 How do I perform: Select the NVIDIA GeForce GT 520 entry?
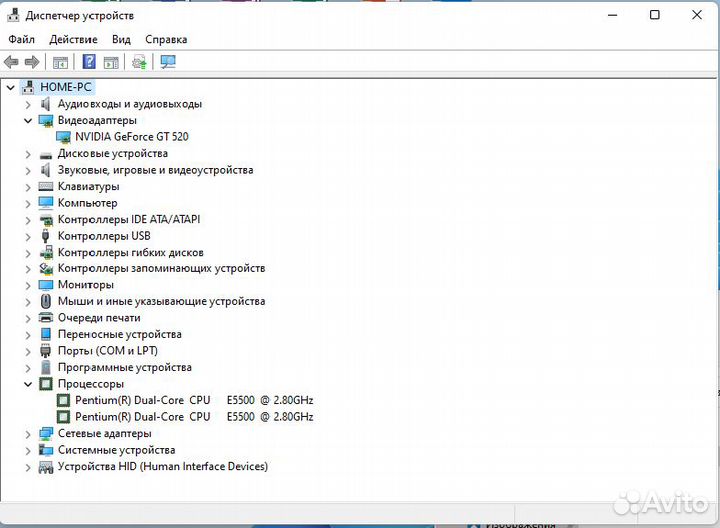132,137
